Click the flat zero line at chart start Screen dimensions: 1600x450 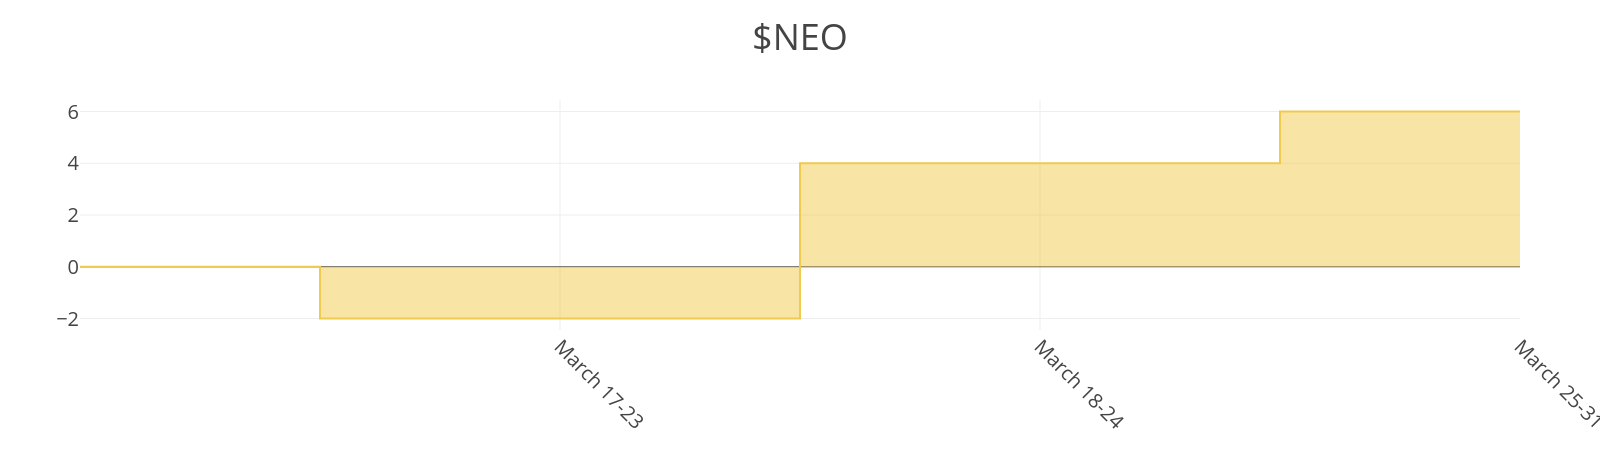coord(200,267)
